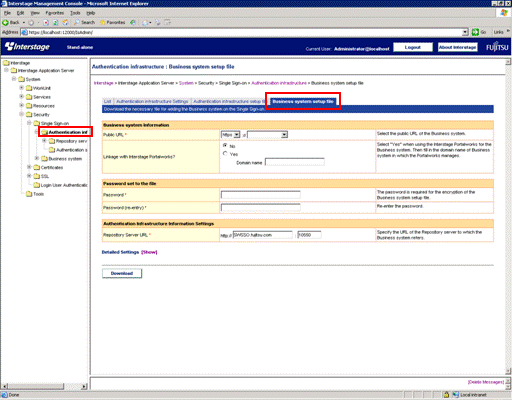This screenshot has height=400, width=512.
Task: Click the Certificates folder icon
Action: pyautogui.click(x=37, y=167)
